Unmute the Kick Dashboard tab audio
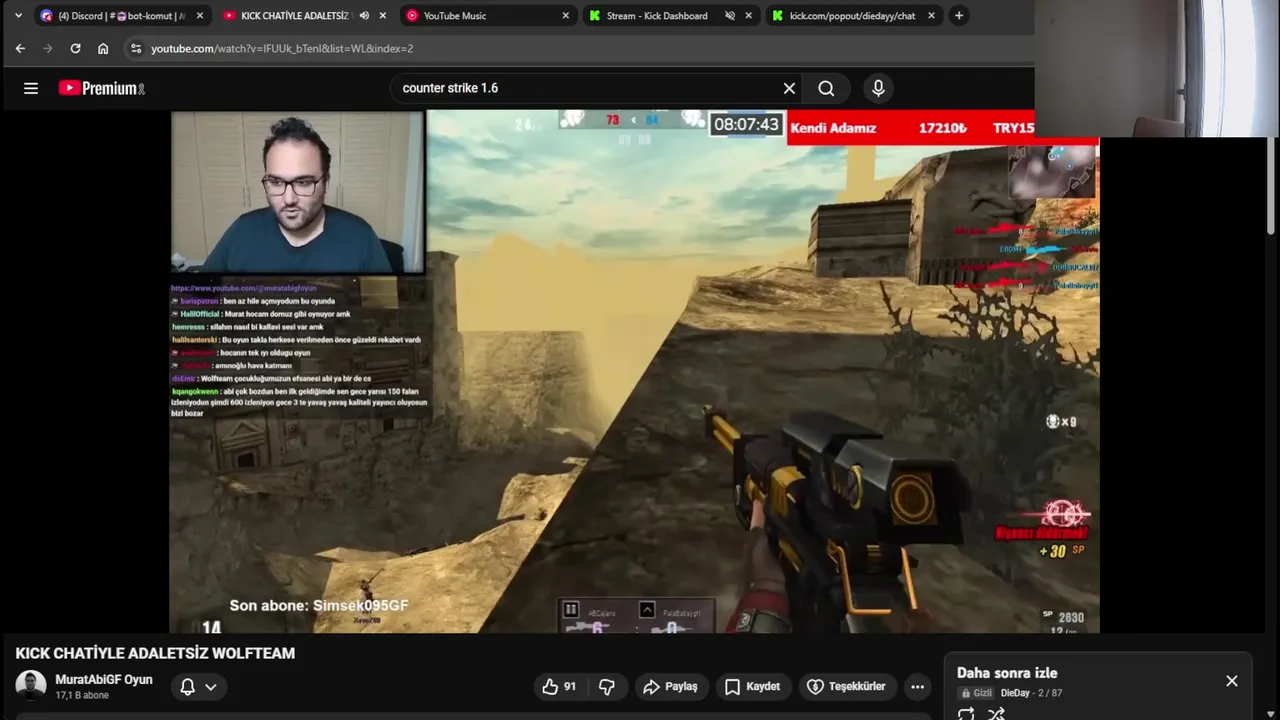Image resolution: width=1280 pixels, height=720 pixels. pyautogui.click(x=730, y=16)
